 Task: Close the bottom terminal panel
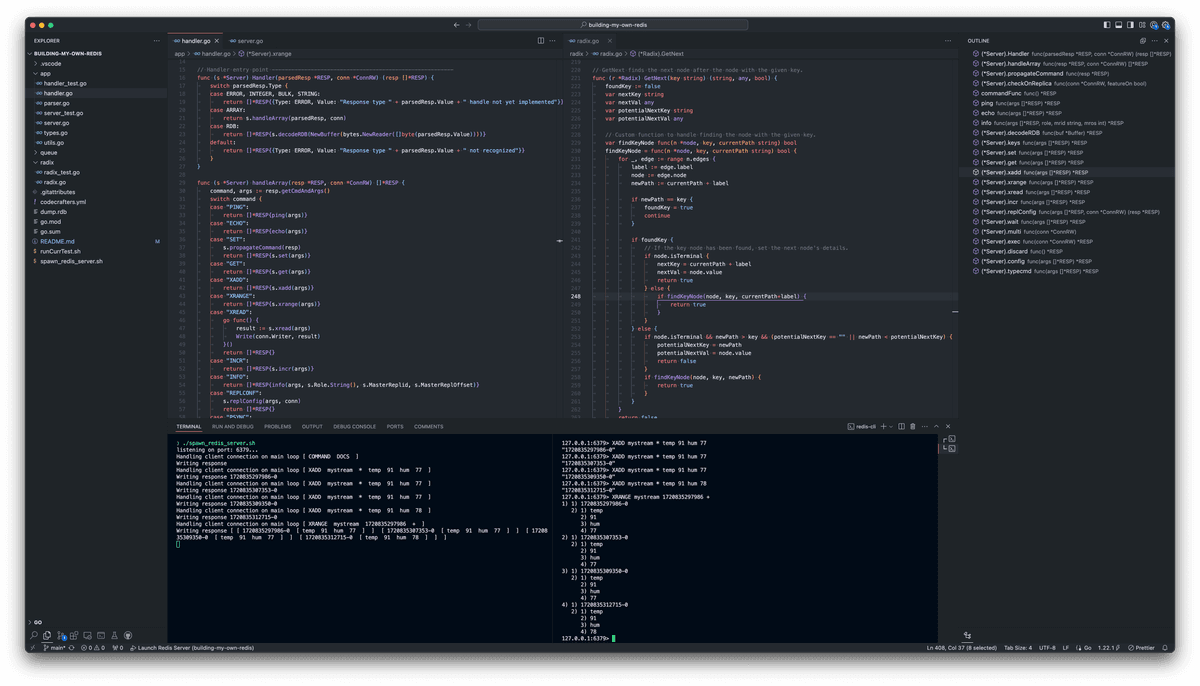(948, 427)
